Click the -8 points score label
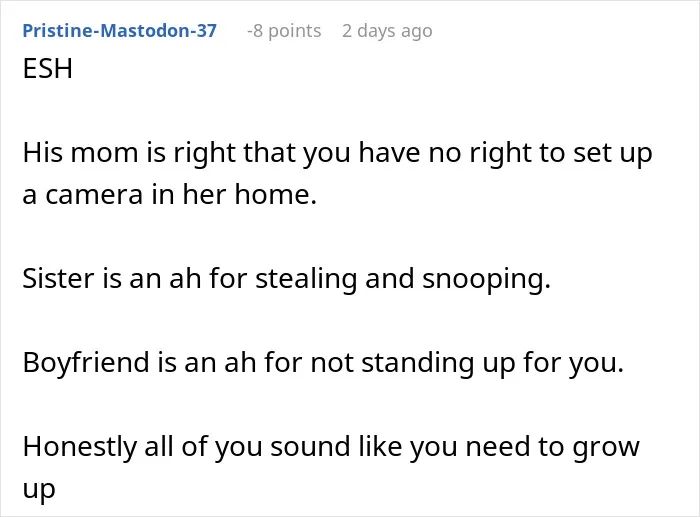 coord(284,31)
